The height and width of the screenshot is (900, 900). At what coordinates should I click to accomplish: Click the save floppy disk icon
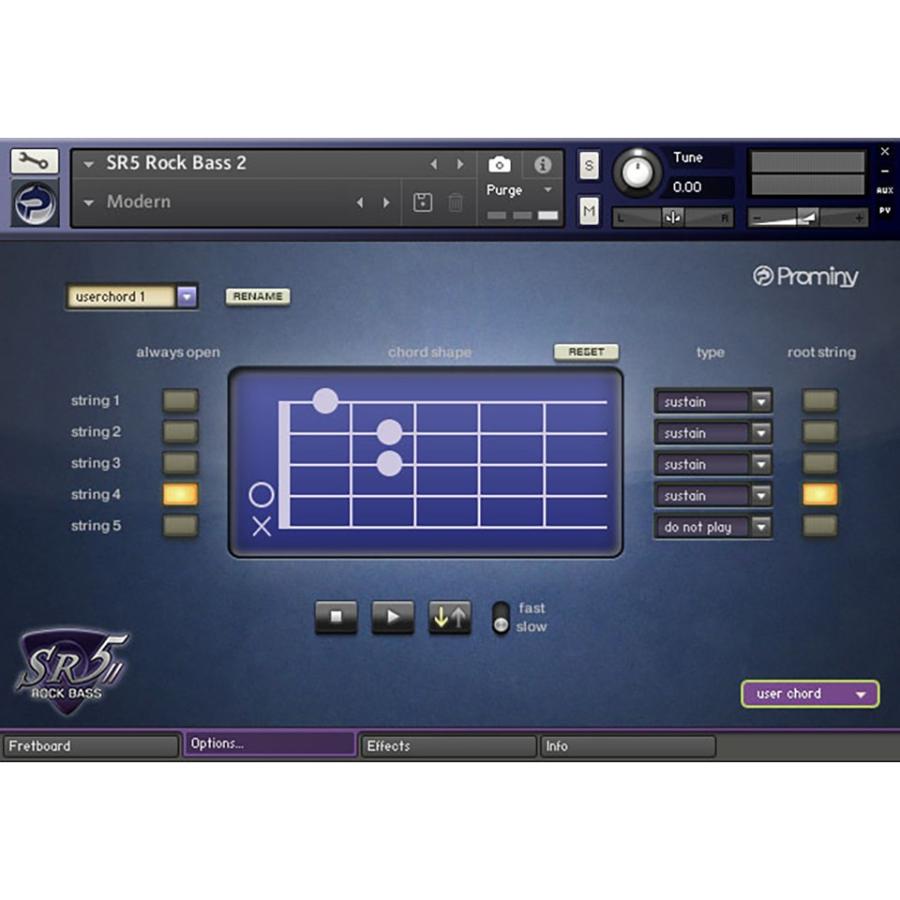(x=422, y=201)
